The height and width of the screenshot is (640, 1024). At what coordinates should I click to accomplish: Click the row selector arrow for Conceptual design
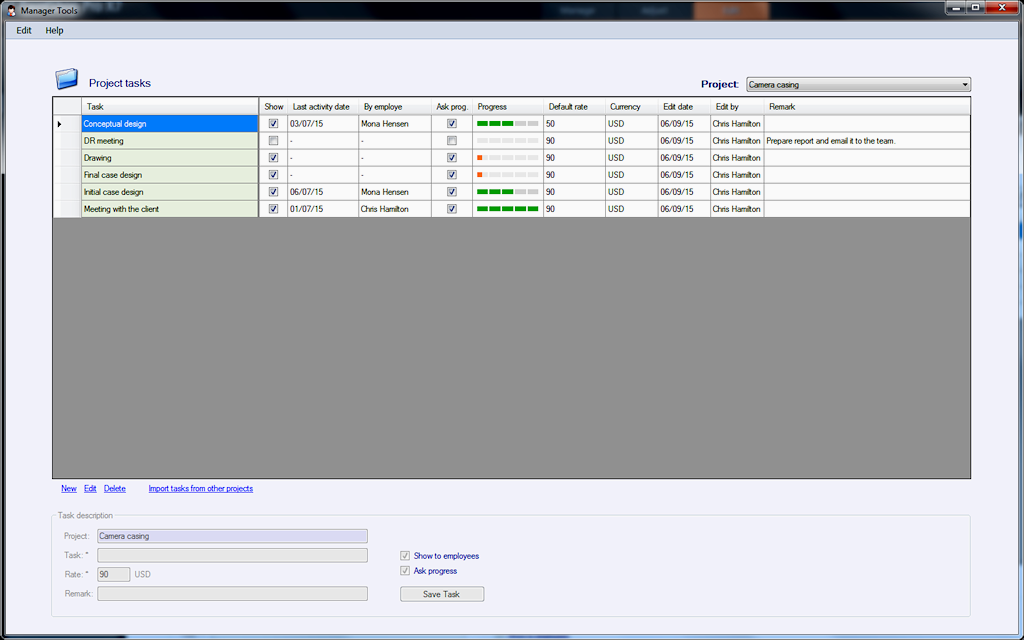[59, 124]
